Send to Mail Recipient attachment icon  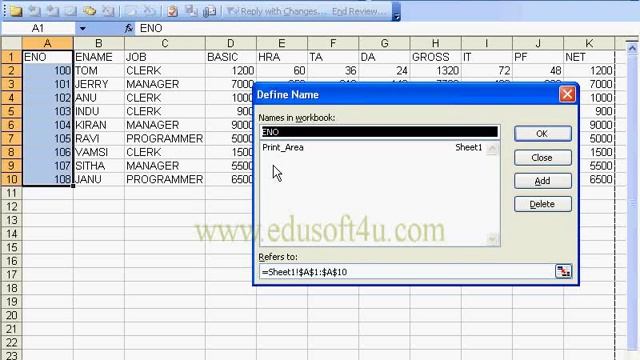(209, 11)
